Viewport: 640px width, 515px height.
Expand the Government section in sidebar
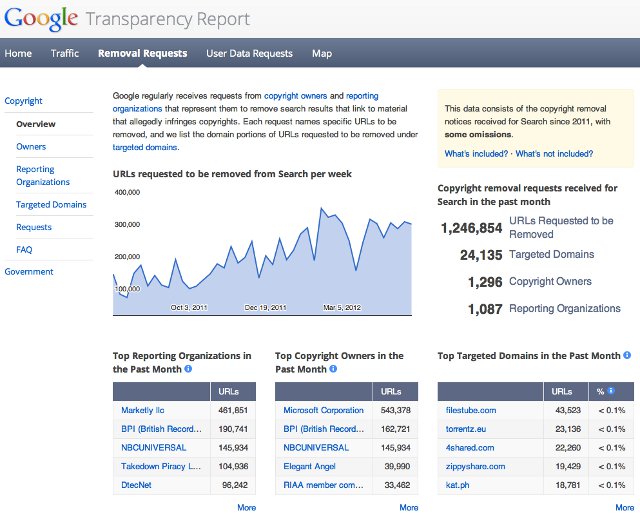(29, 271)
